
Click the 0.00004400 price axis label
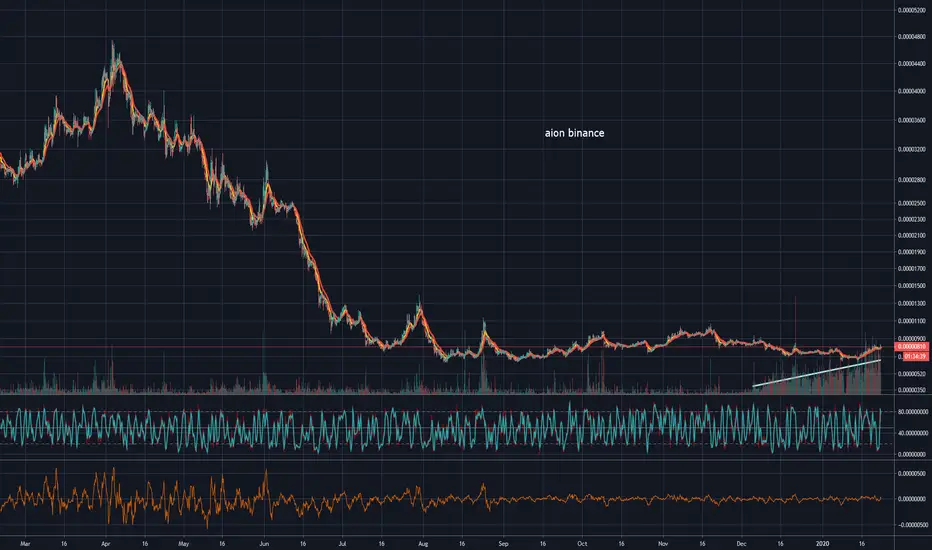[912, 64]
